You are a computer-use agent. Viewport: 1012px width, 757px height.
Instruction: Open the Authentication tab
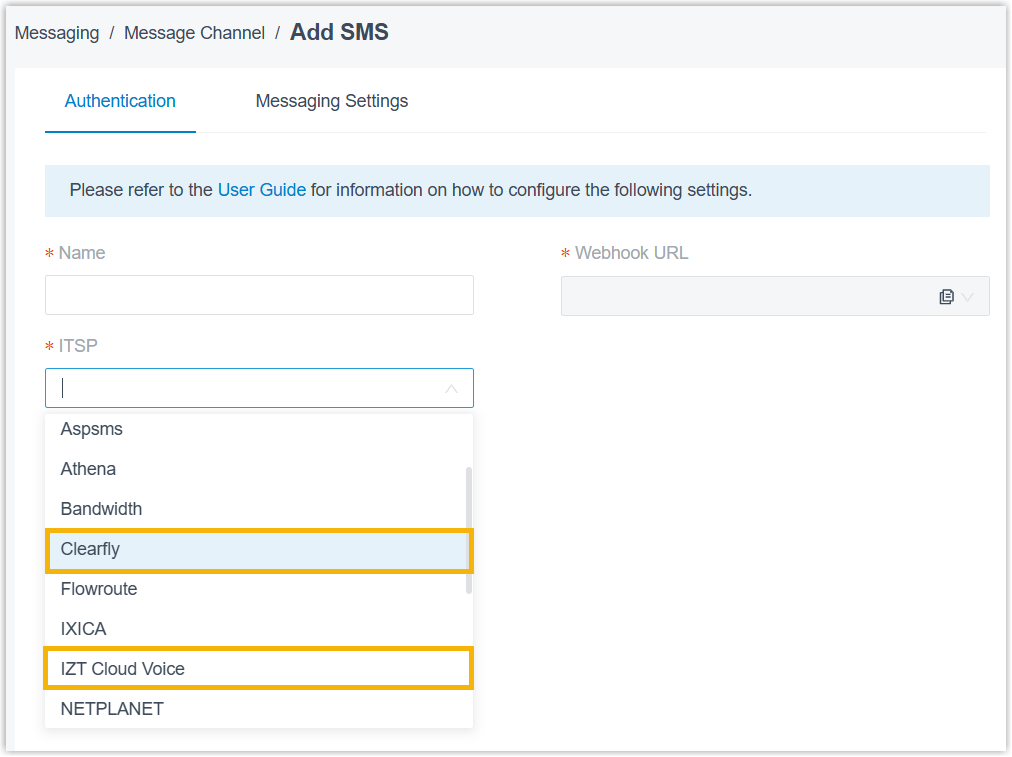click(x=120, y=101)
